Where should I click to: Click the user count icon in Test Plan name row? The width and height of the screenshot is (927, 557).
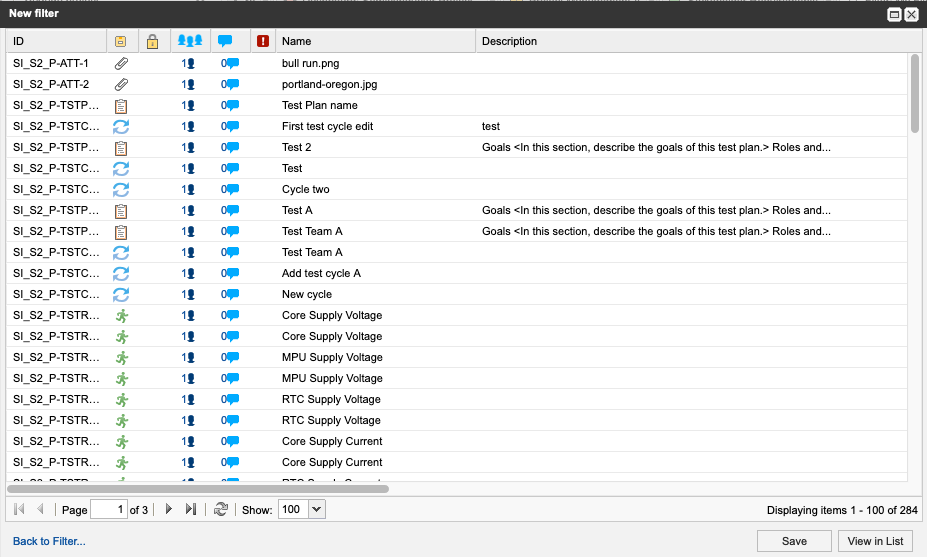point(187,105)
